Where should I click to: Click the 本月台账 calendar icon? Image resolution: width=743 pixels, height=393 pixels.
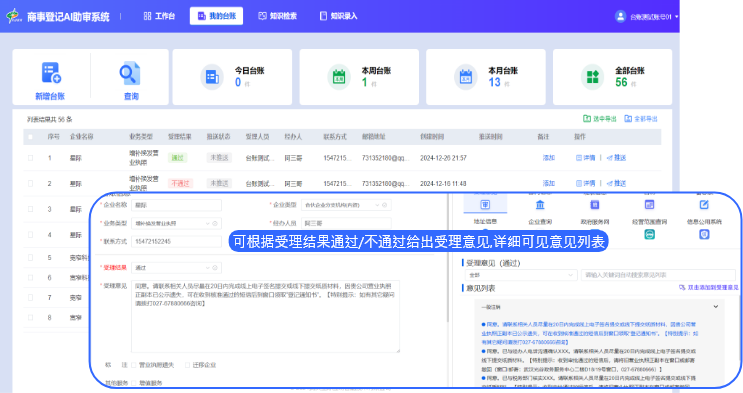point(465,77)
